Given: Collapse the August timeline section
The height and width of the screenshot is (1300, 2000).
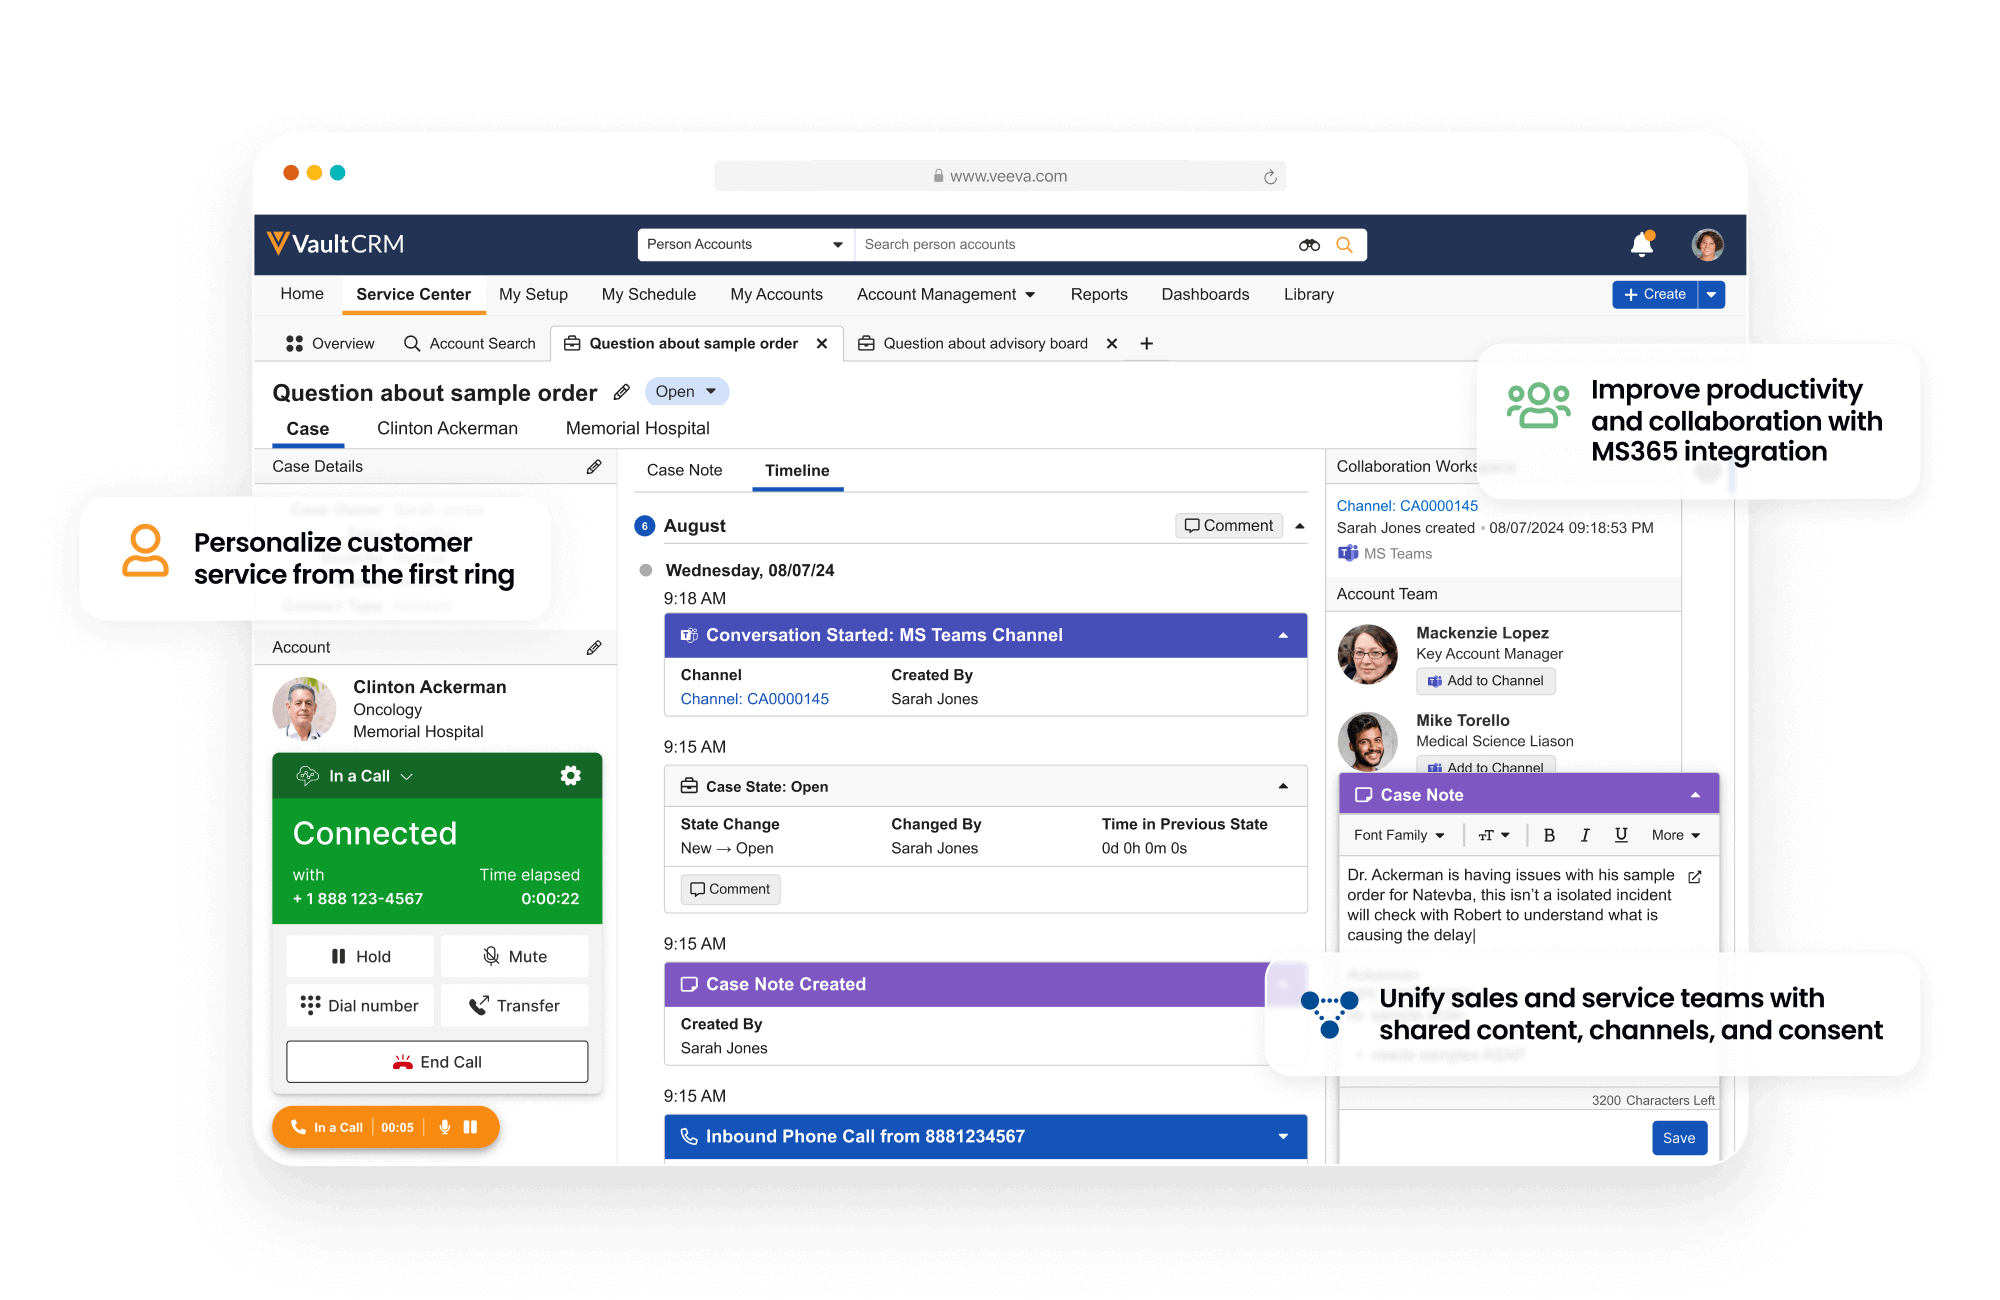Looking at the screenshot, I should coord(1300,526).
